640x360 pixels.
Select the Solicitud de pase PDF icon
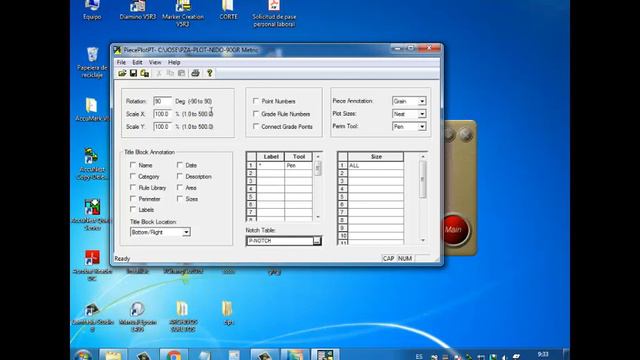pyautogui.click(x=274, y=12)
